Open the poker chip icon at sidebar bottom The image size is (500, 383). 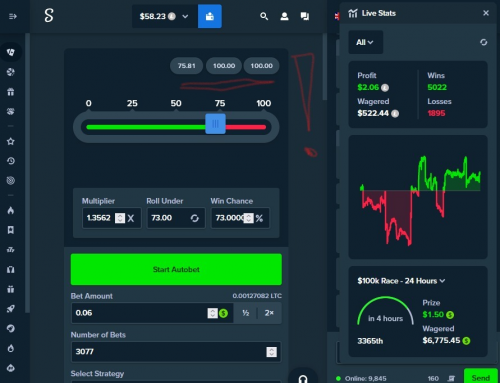pos(11,368)
